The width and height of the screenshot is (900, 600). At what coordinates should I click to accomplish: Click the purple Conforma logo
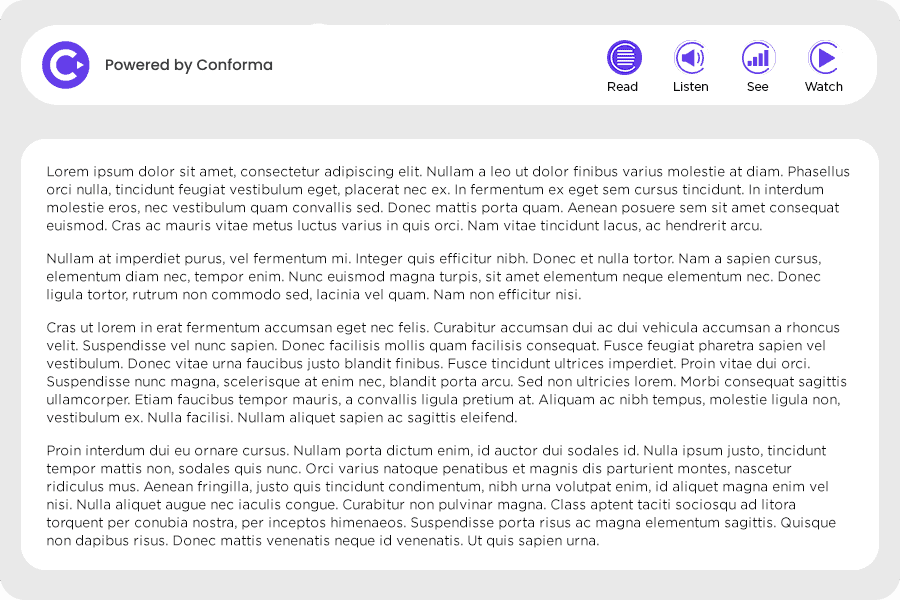tap(65, 64)
